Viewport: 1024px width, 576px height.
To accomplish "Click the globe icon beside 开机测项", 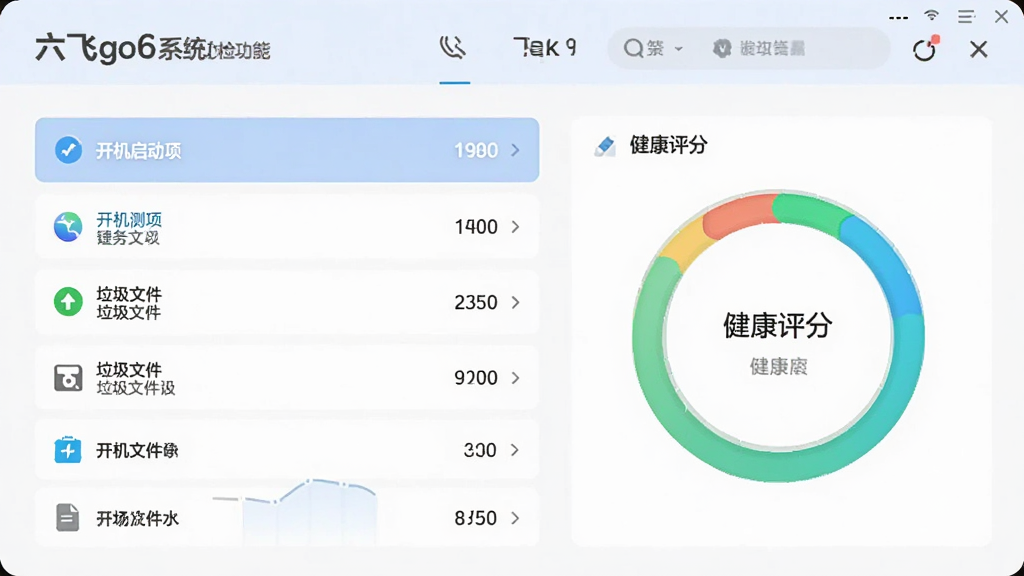I will (68, 227).
